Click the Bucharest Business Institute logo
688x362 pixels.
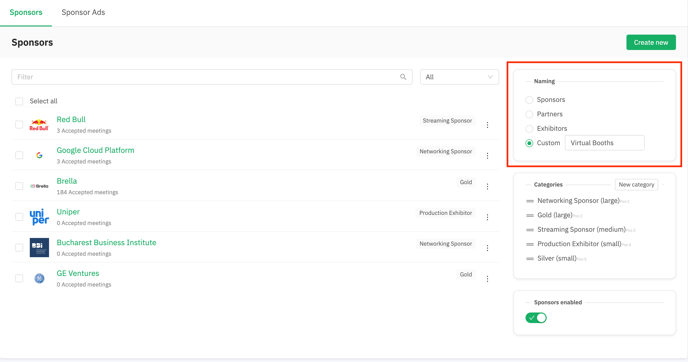[x=39, y=247]
